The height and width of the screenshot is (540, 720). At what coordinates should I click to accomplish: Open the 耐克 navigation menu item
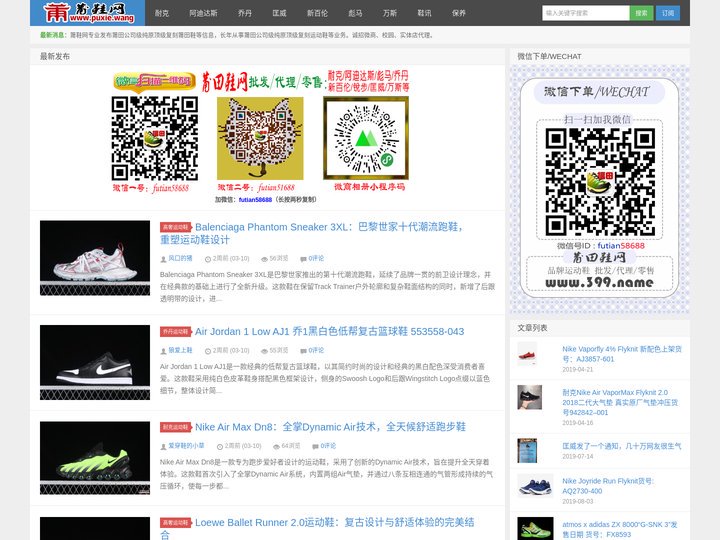pyautogui.click(x=162, y=13)
